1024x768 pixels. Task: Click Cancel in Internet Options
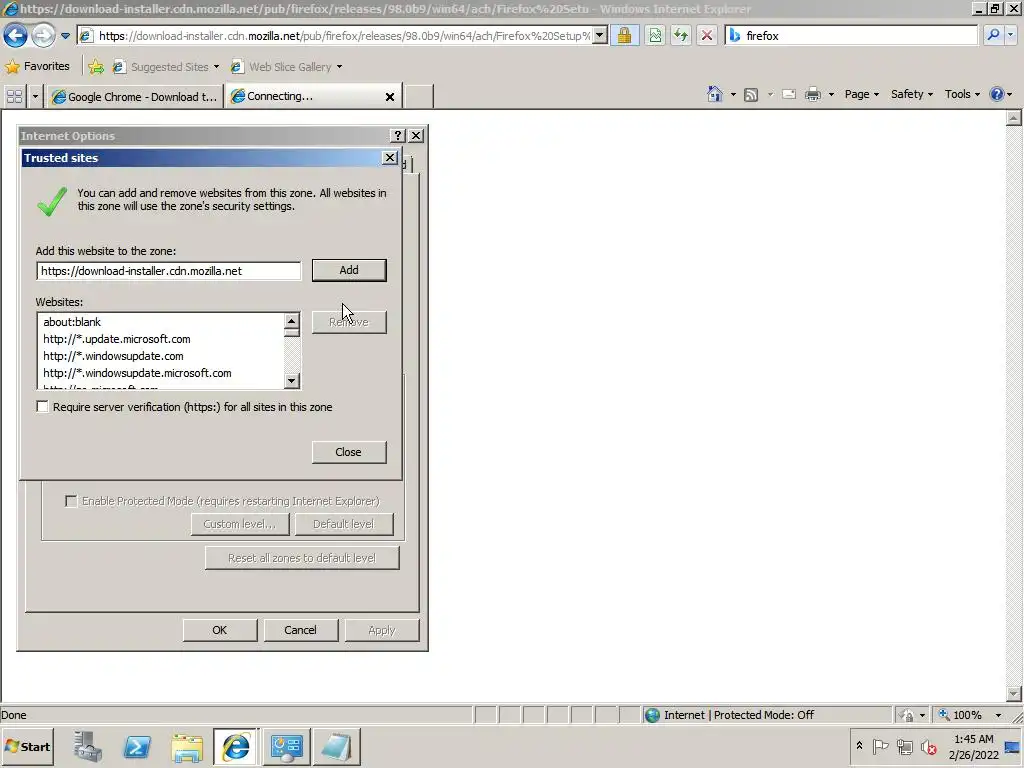(300, 630)
